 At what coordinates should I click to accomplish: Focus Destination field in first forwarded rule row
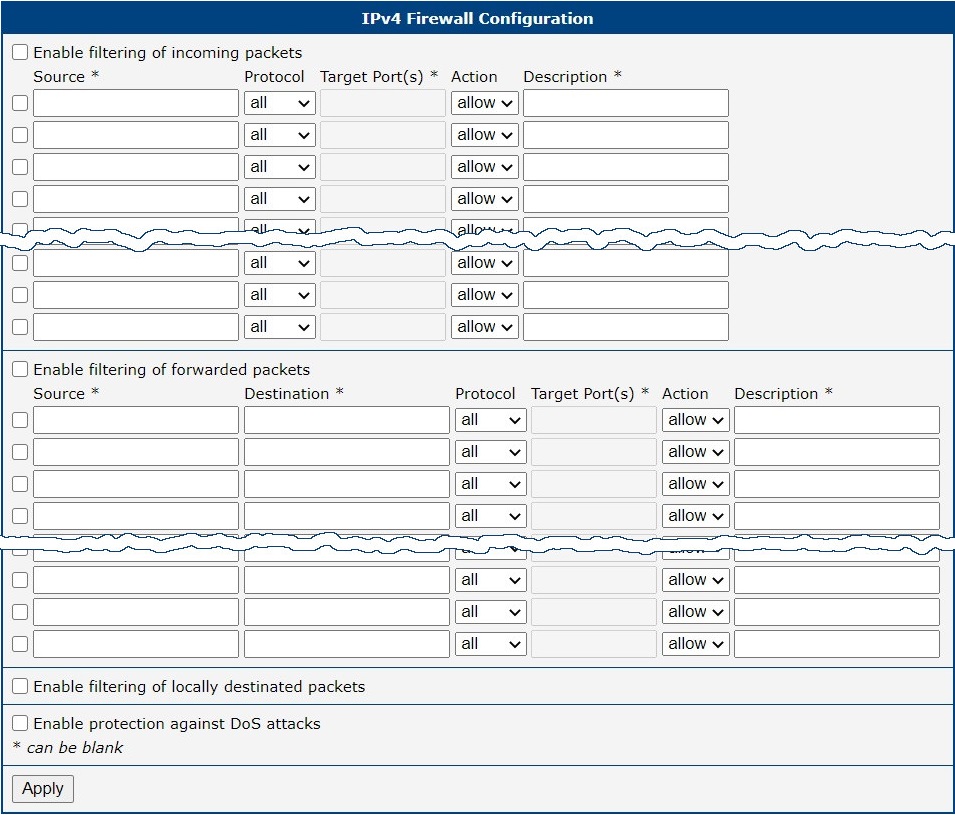347,420
